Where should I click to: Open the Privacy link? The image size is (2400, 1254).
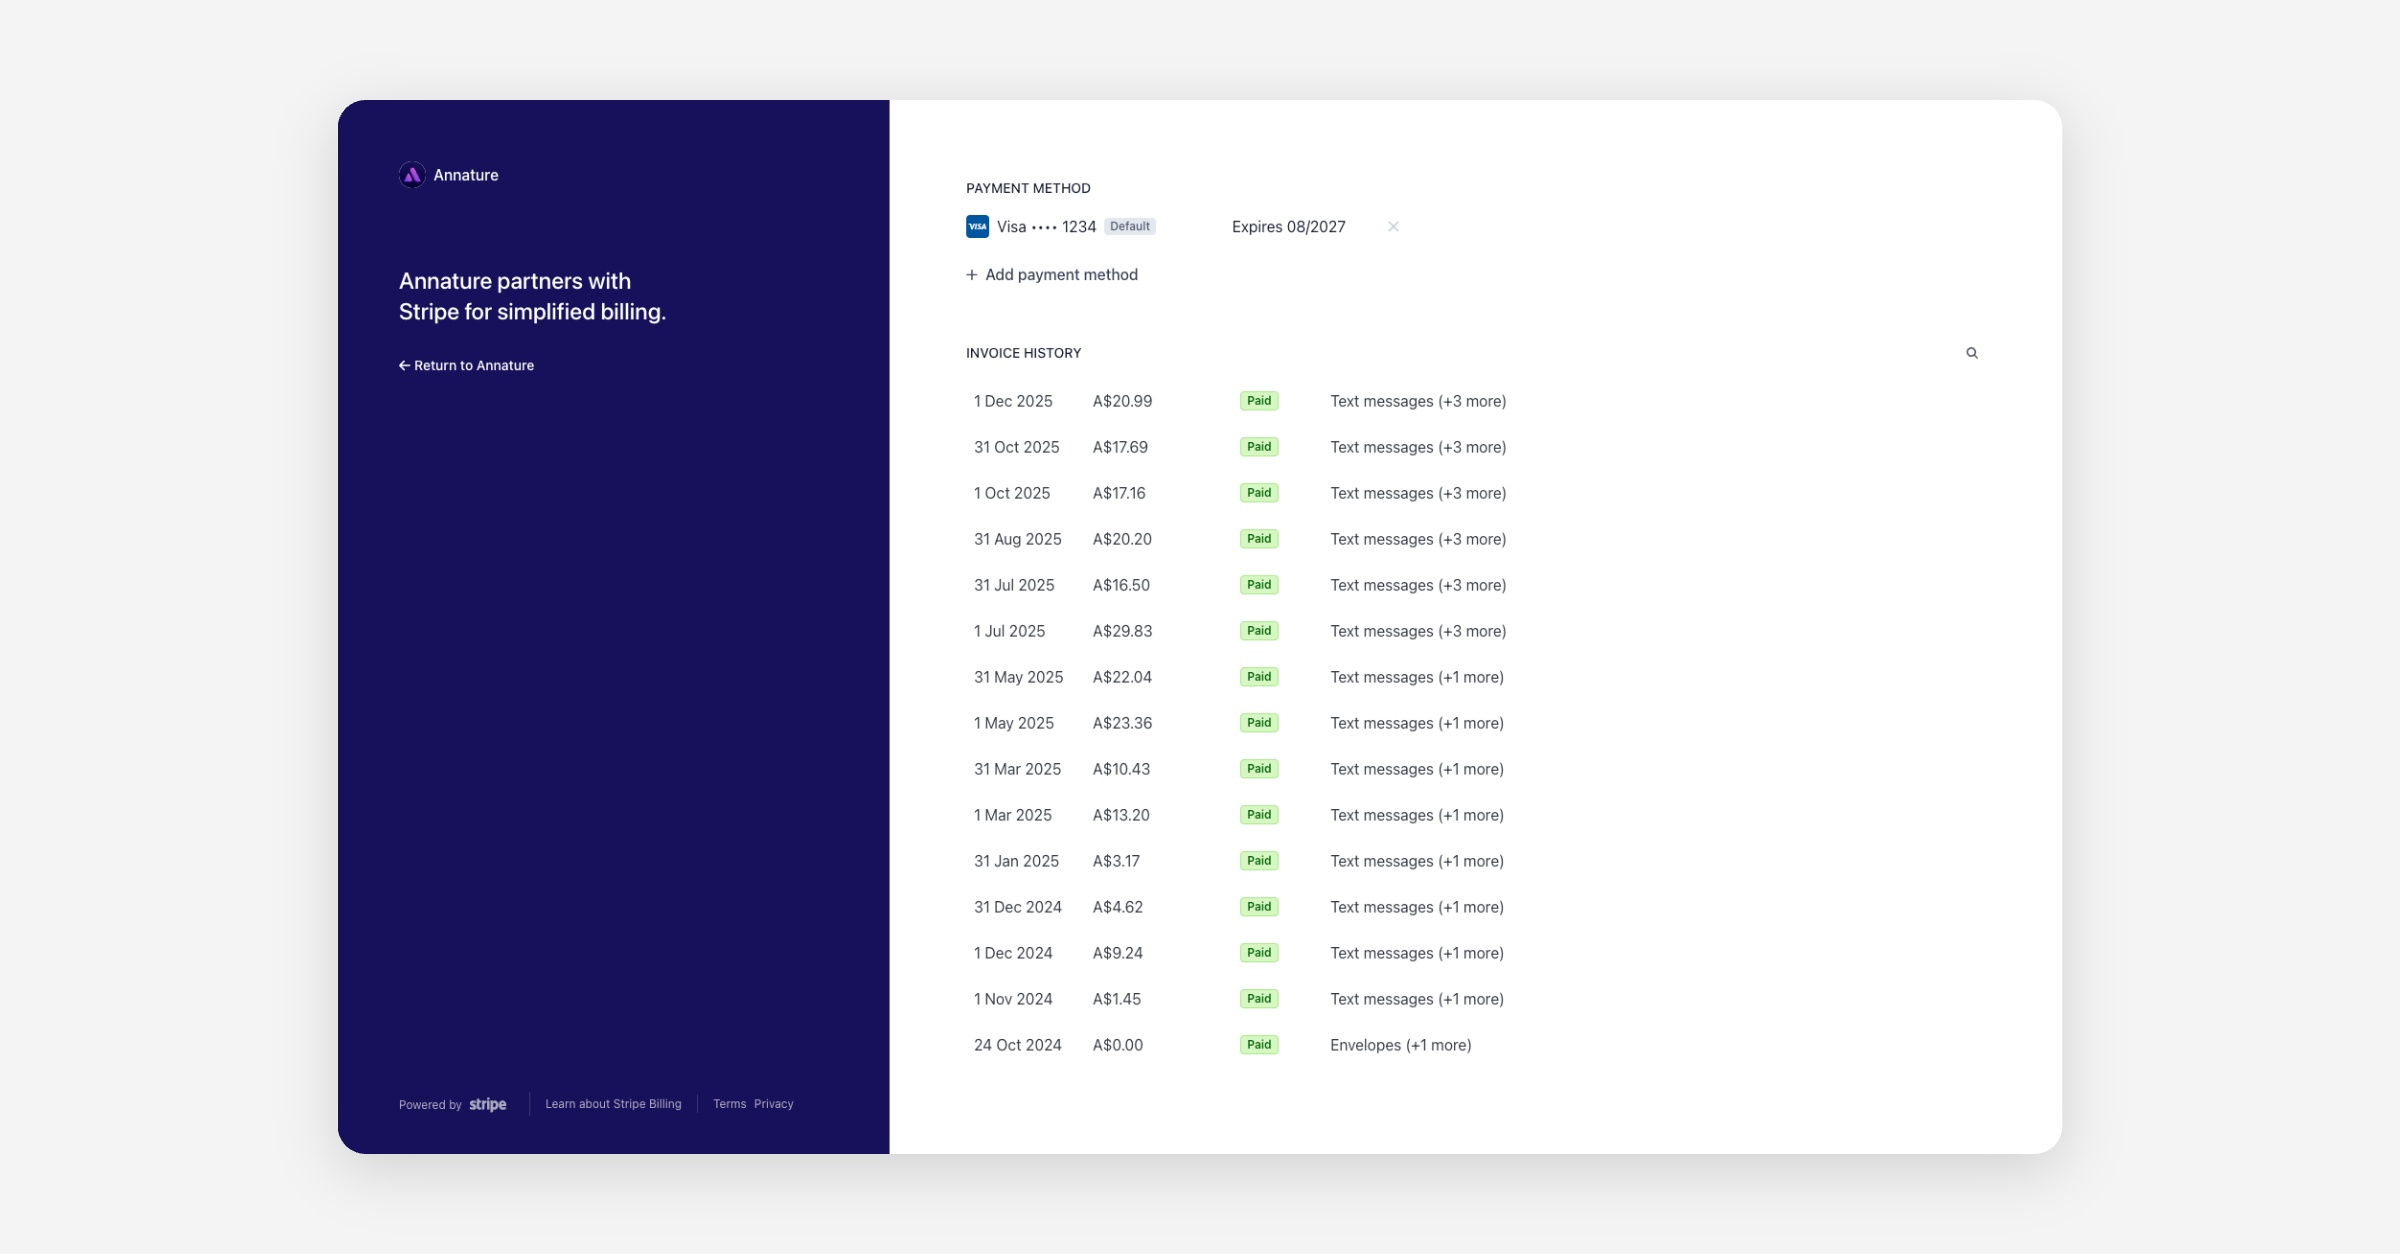click(773, 1104)
